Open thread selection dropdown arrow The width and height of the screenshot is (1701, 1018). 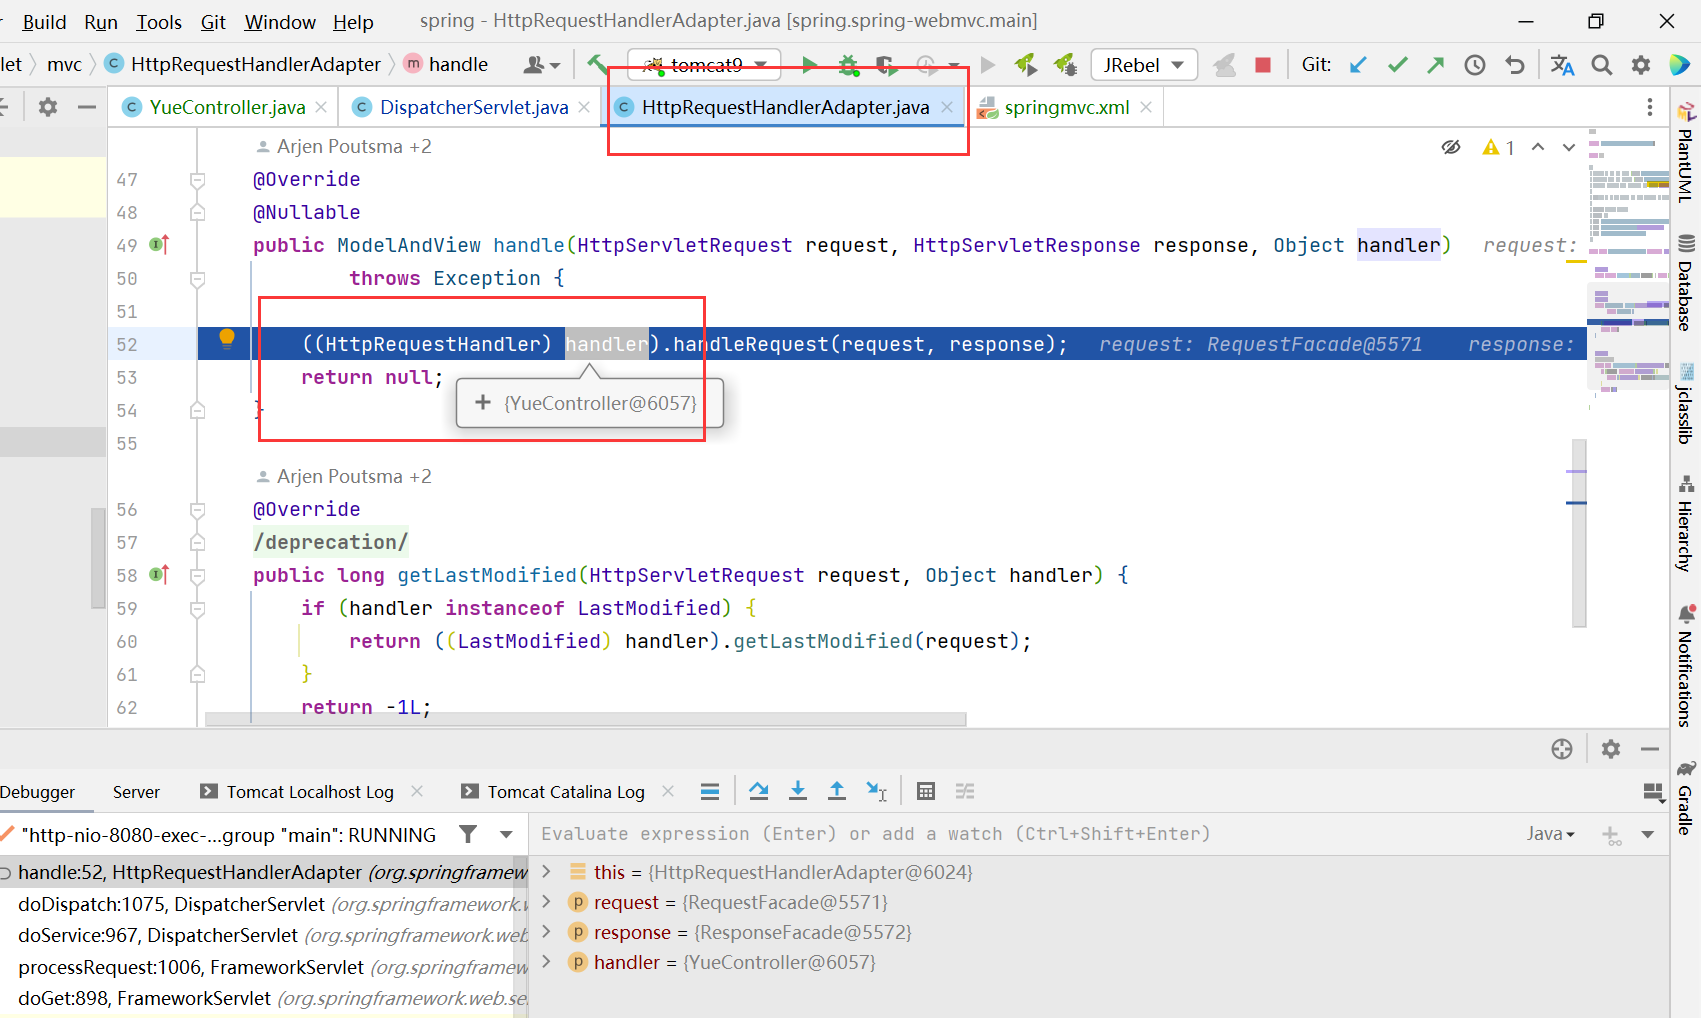pos(506,834)
